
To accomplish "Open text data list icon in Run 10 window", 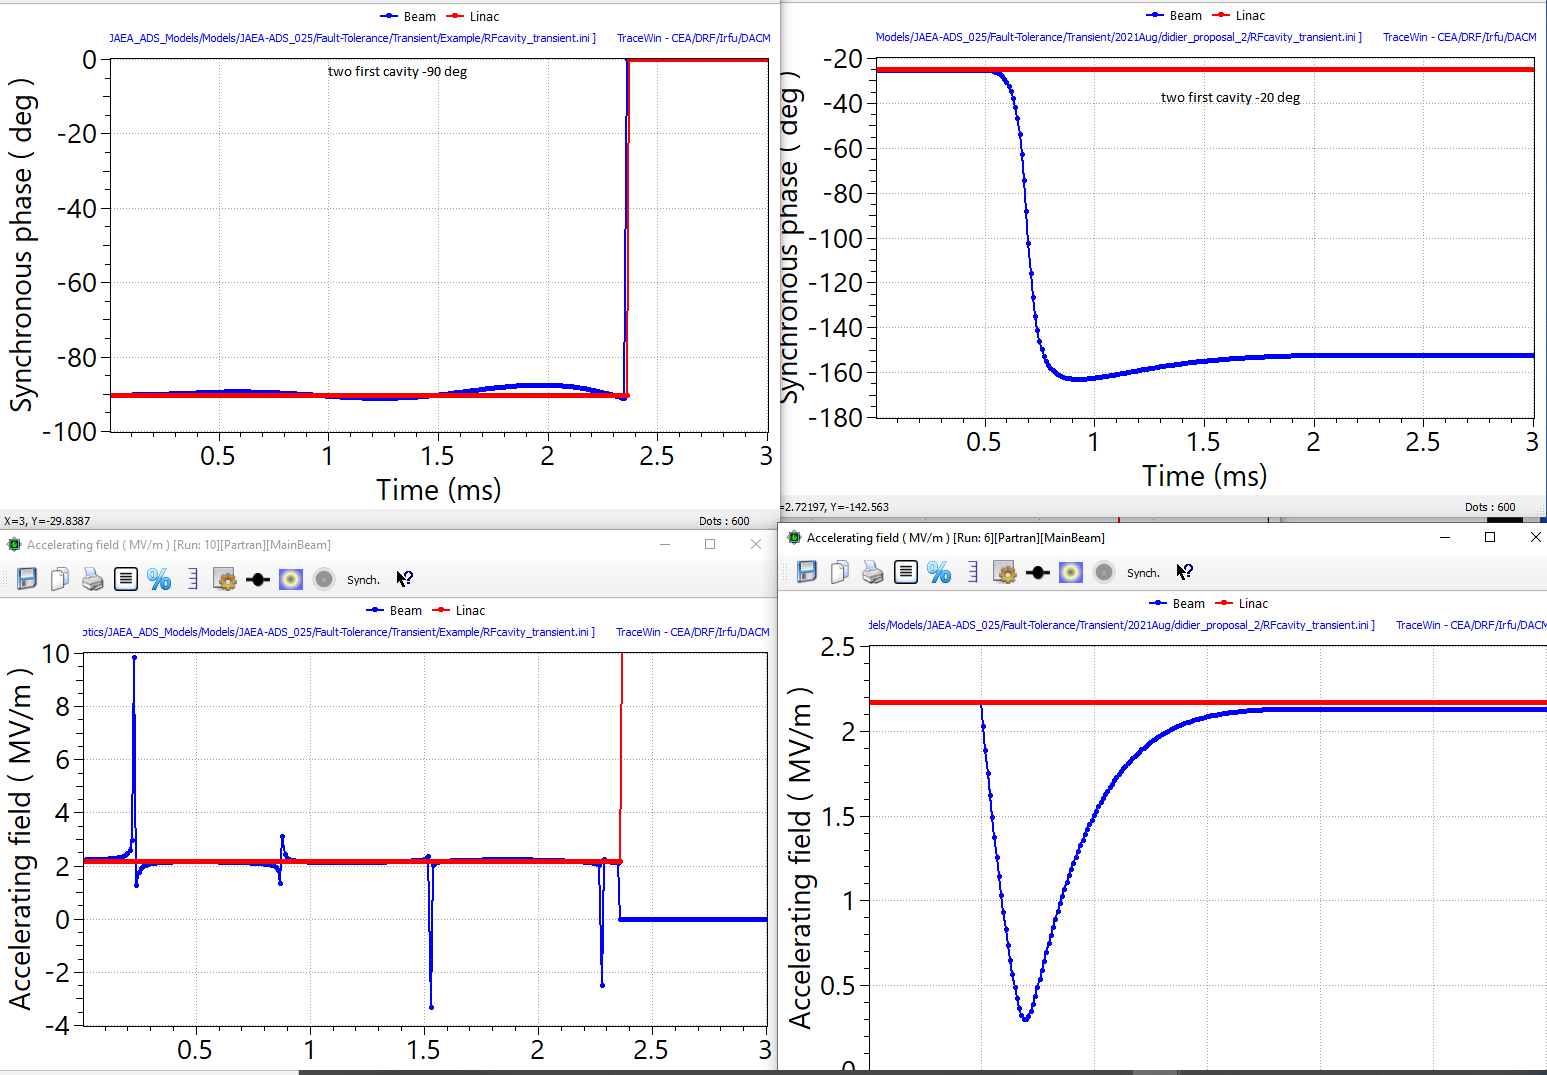I will (126, 579).
